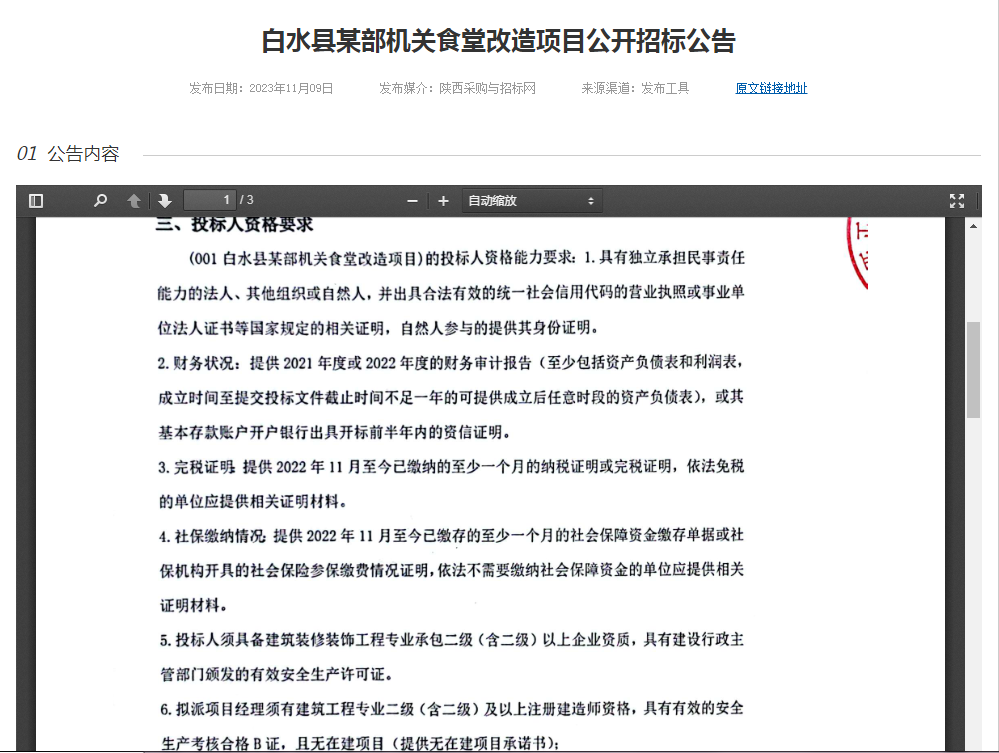The height and width of the screenshot is (753, 999).
Task: Click the line starting 4. 社保缴纳情况
Action: pyautogui.click(x=451, y=536)
